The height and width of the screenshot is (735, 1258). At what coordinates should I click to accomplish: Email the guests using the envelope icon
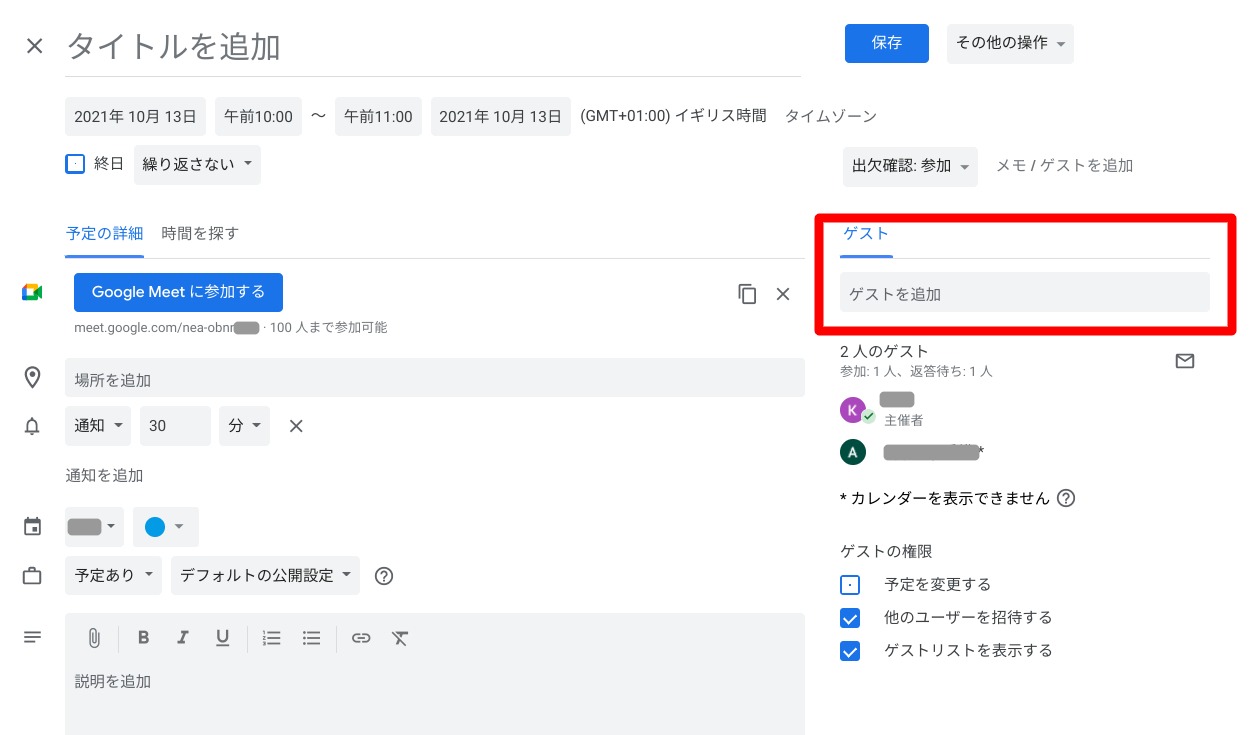tap(1185, 361)
